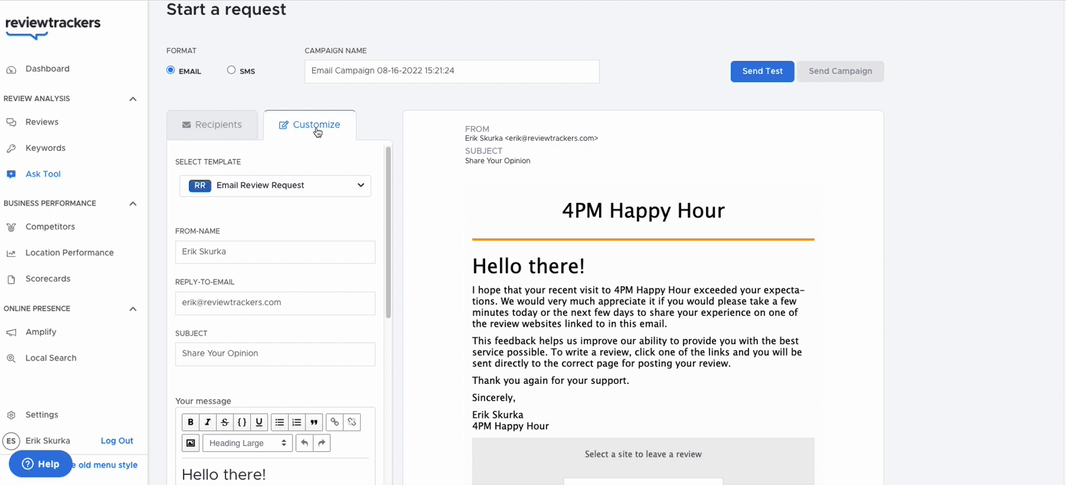The height and width of the screenshot is (485, 1066).
Task: Open Settings from the sidebar
Action: (x=41, y=415)
